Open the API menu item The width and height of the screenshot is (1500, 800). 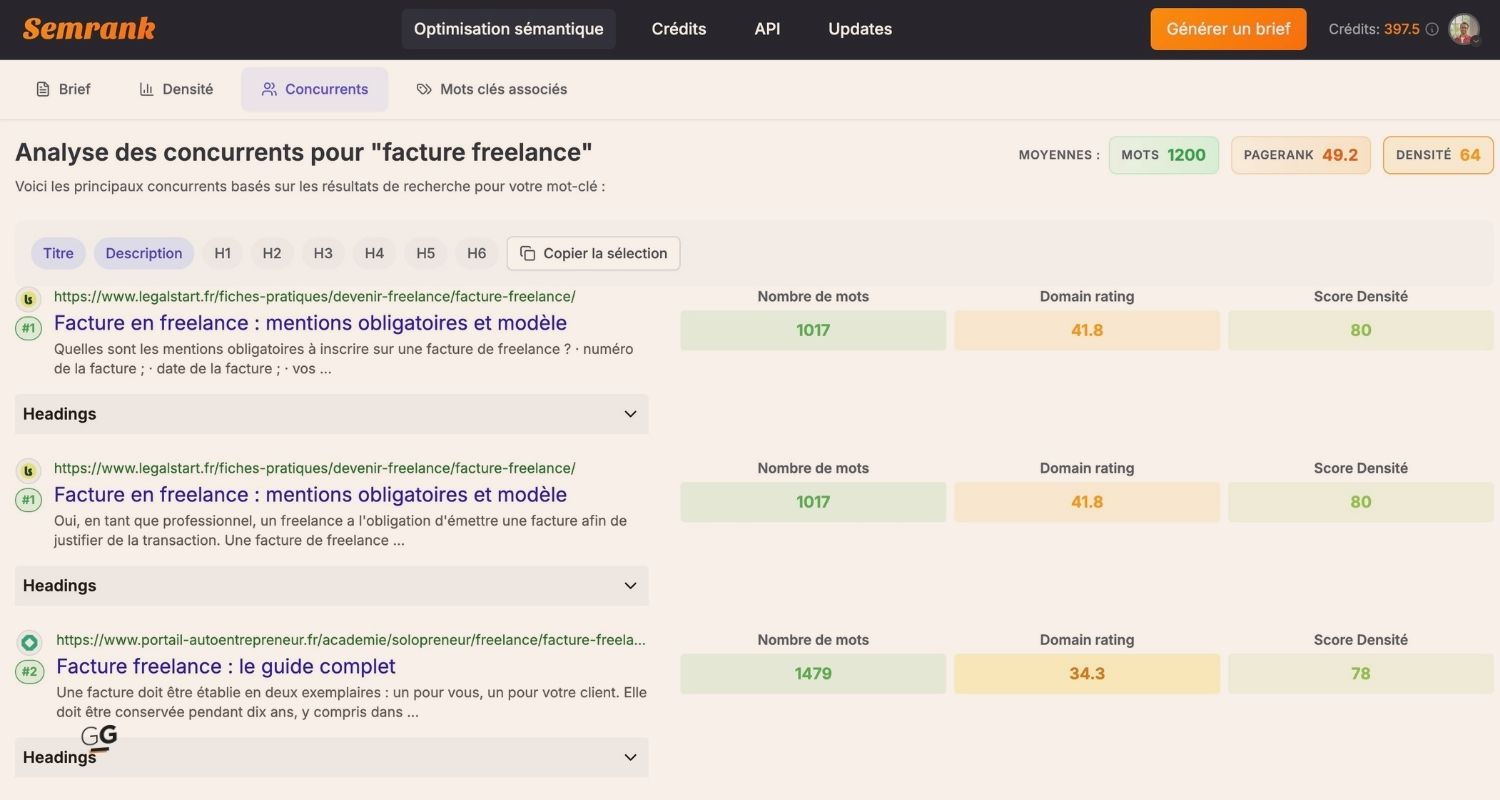[x=767, y=29]
